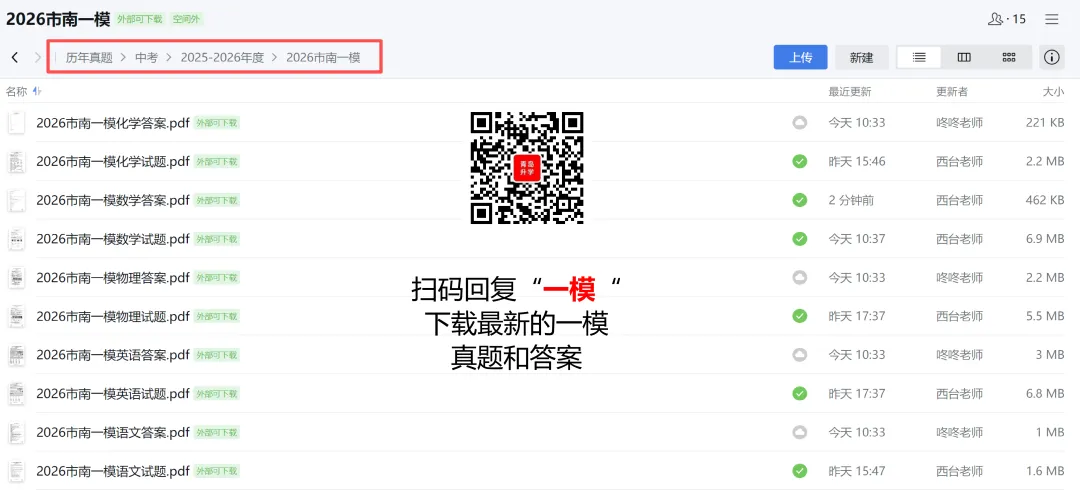Navigate to 历年真题 in breadcrumb
This screenshot has width=1080, height=490.
(x=89, y=57)
